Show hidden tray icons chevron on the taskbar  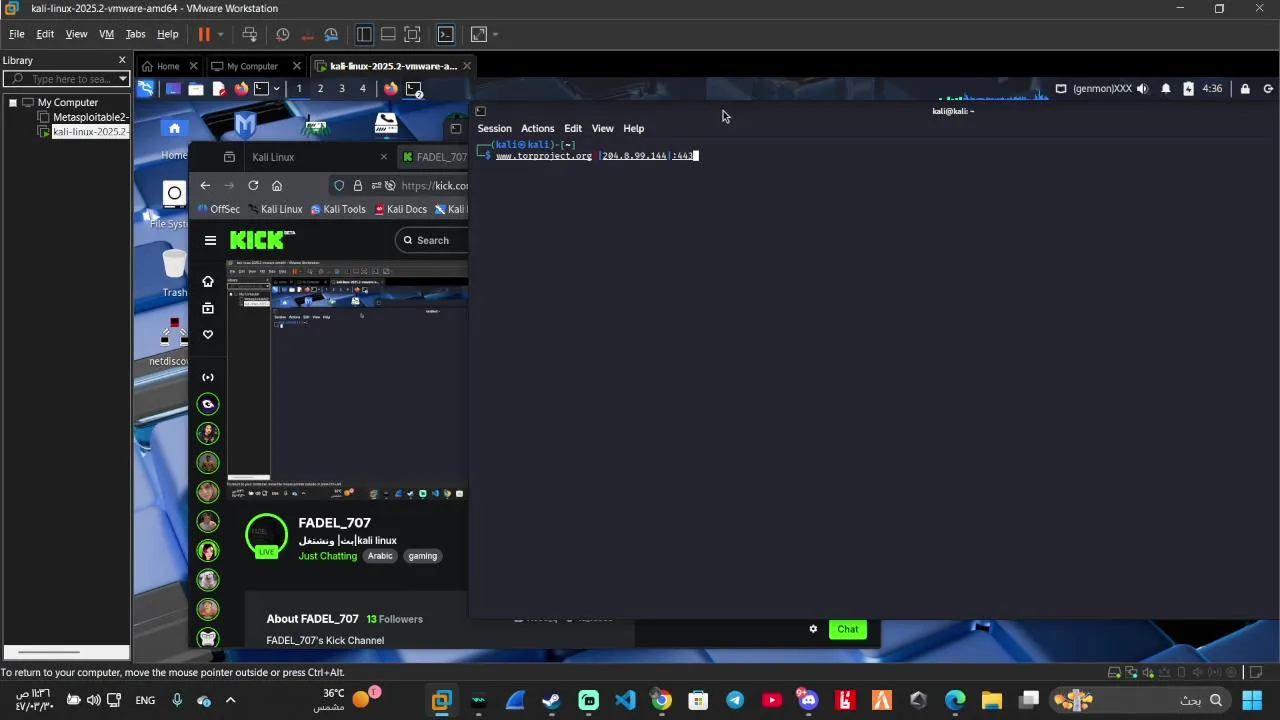tap(230, 700)
